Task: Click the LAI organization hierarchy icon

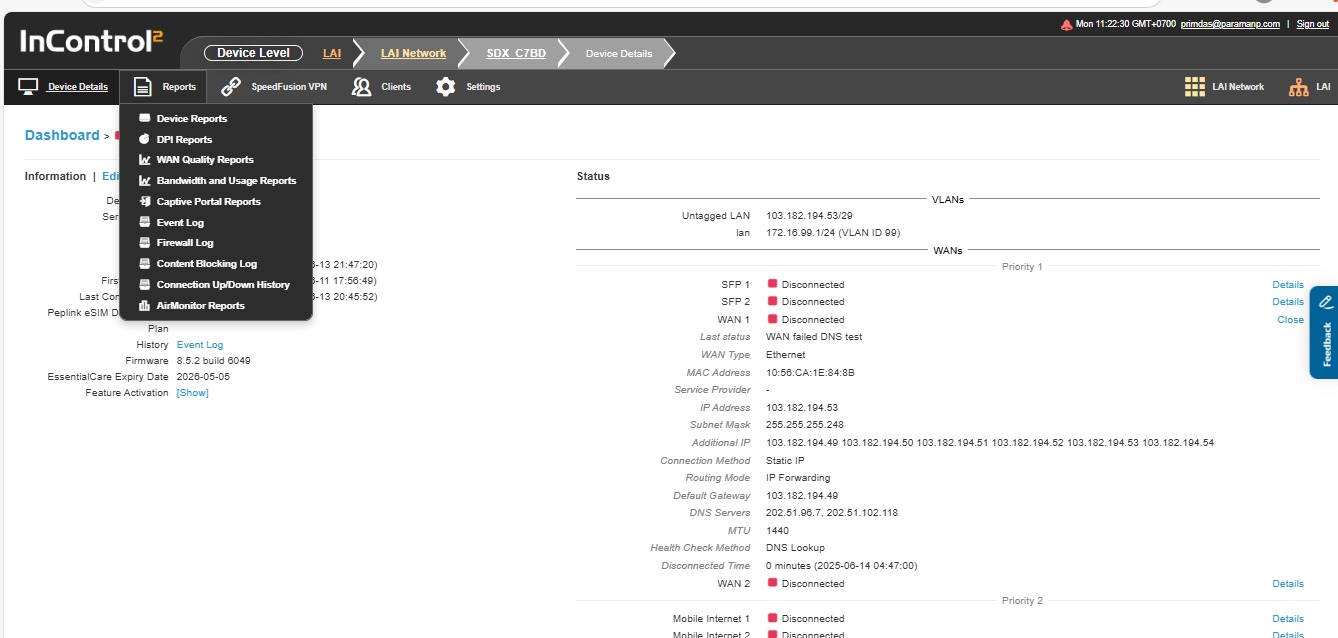Action: pyautogui.click(x=1298, y=87)
